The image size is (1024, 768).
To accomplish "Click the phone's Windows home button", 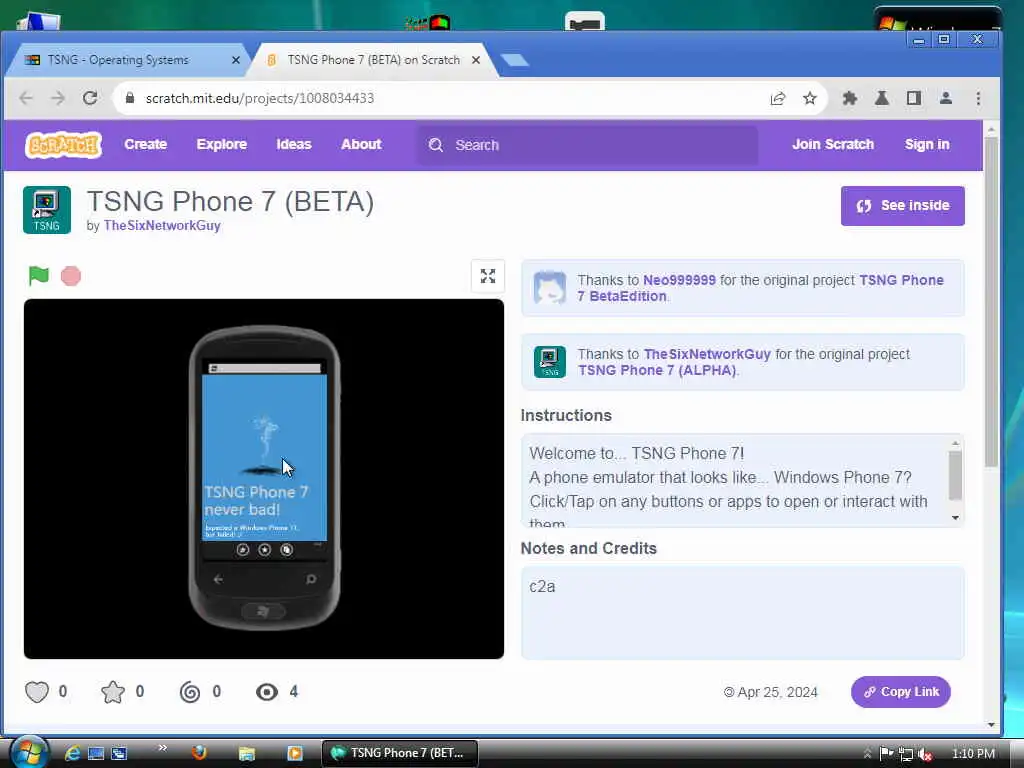I will point(263,611).
